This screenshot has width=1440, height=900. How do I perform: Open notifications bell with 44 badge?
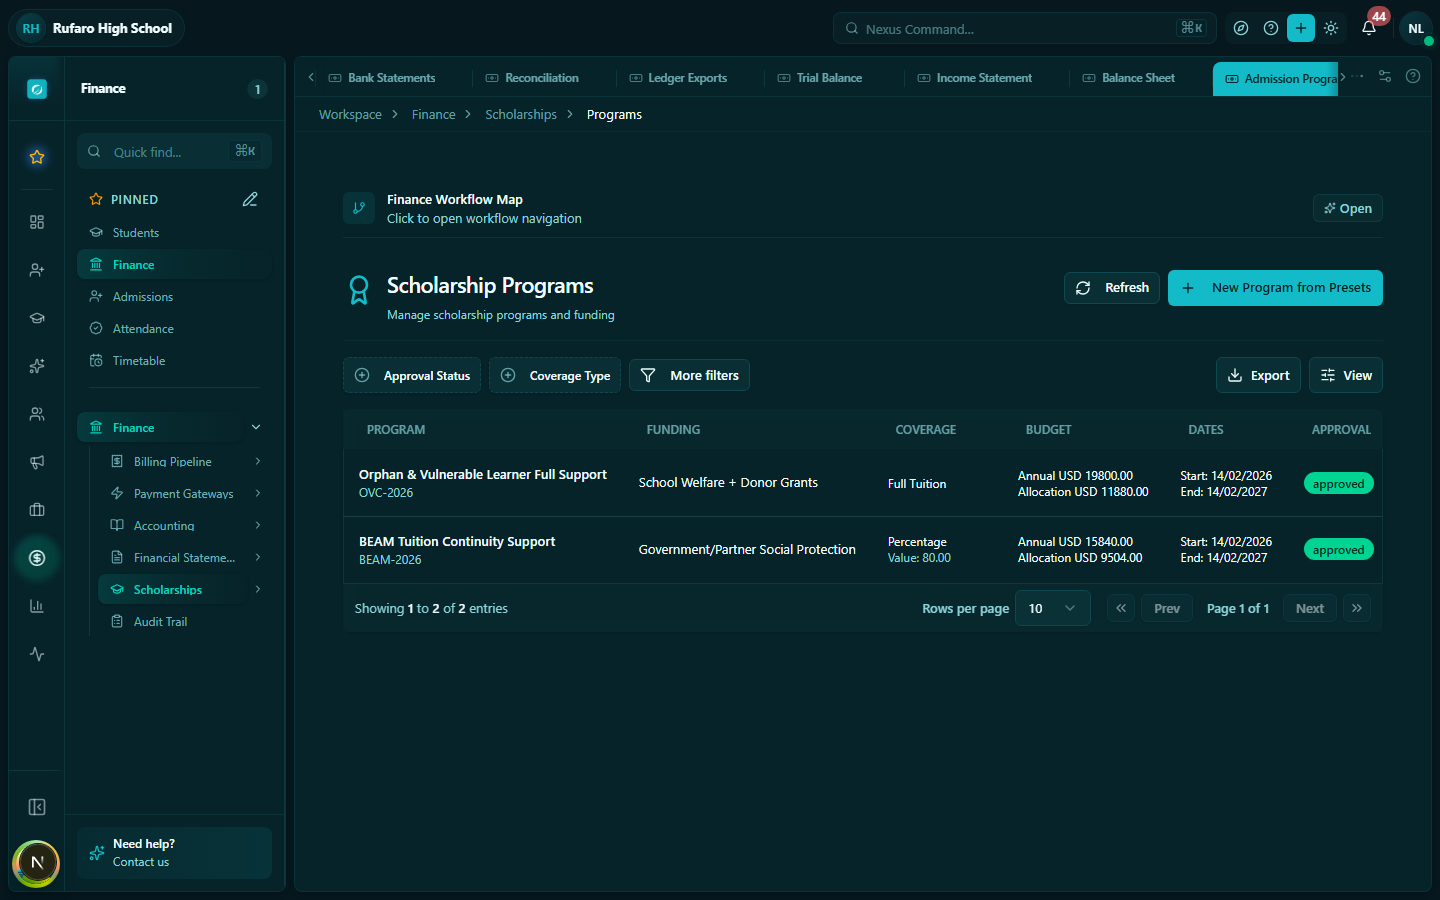1369,28
